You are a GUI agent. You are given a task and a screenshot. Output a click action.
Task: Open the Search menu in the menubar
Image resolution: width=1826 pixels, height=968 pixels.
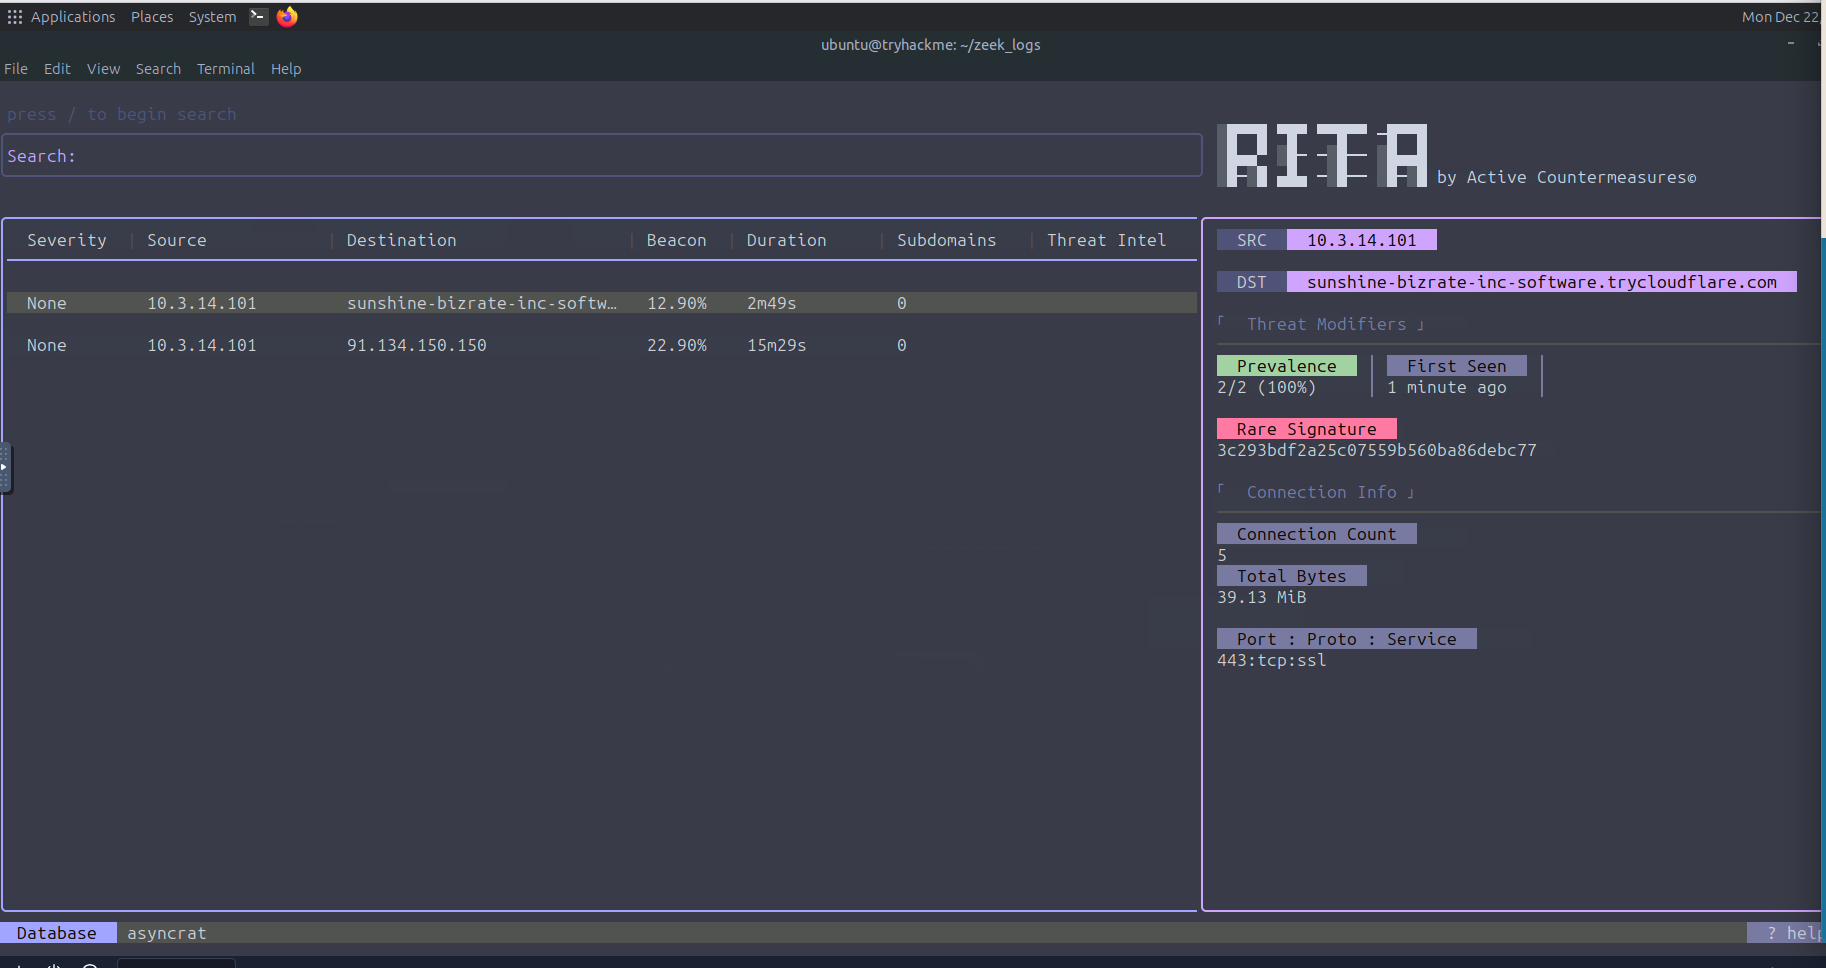pyautogui.click(x=158, y=69)
